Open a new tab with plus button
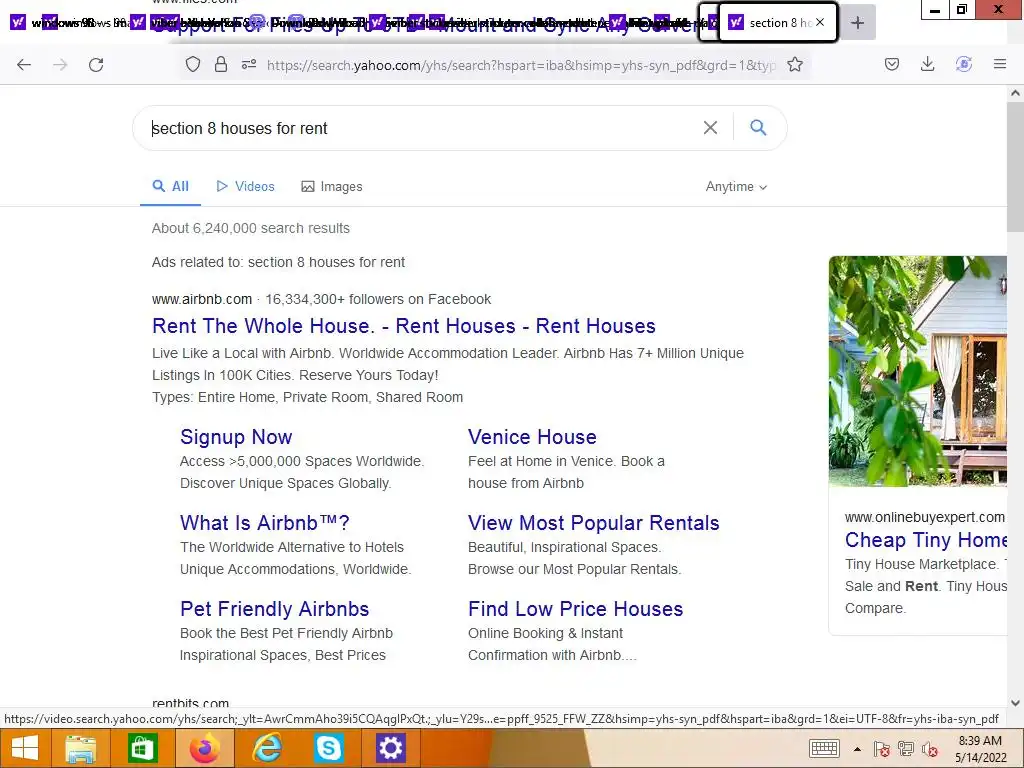Screen dimensions: 1024x768 pos(857,23)
